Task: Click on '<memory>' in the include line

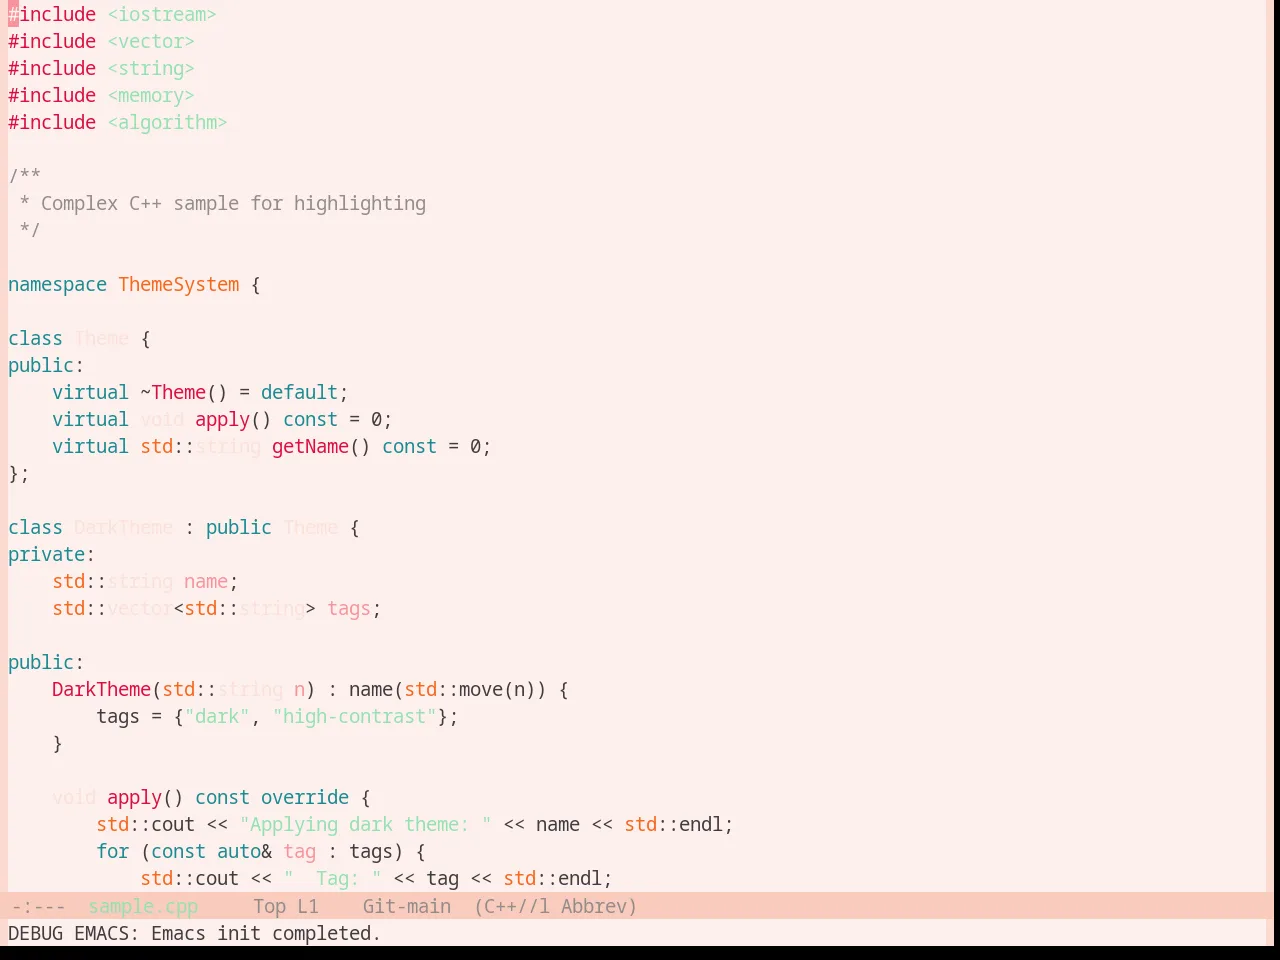Action: 151,95
